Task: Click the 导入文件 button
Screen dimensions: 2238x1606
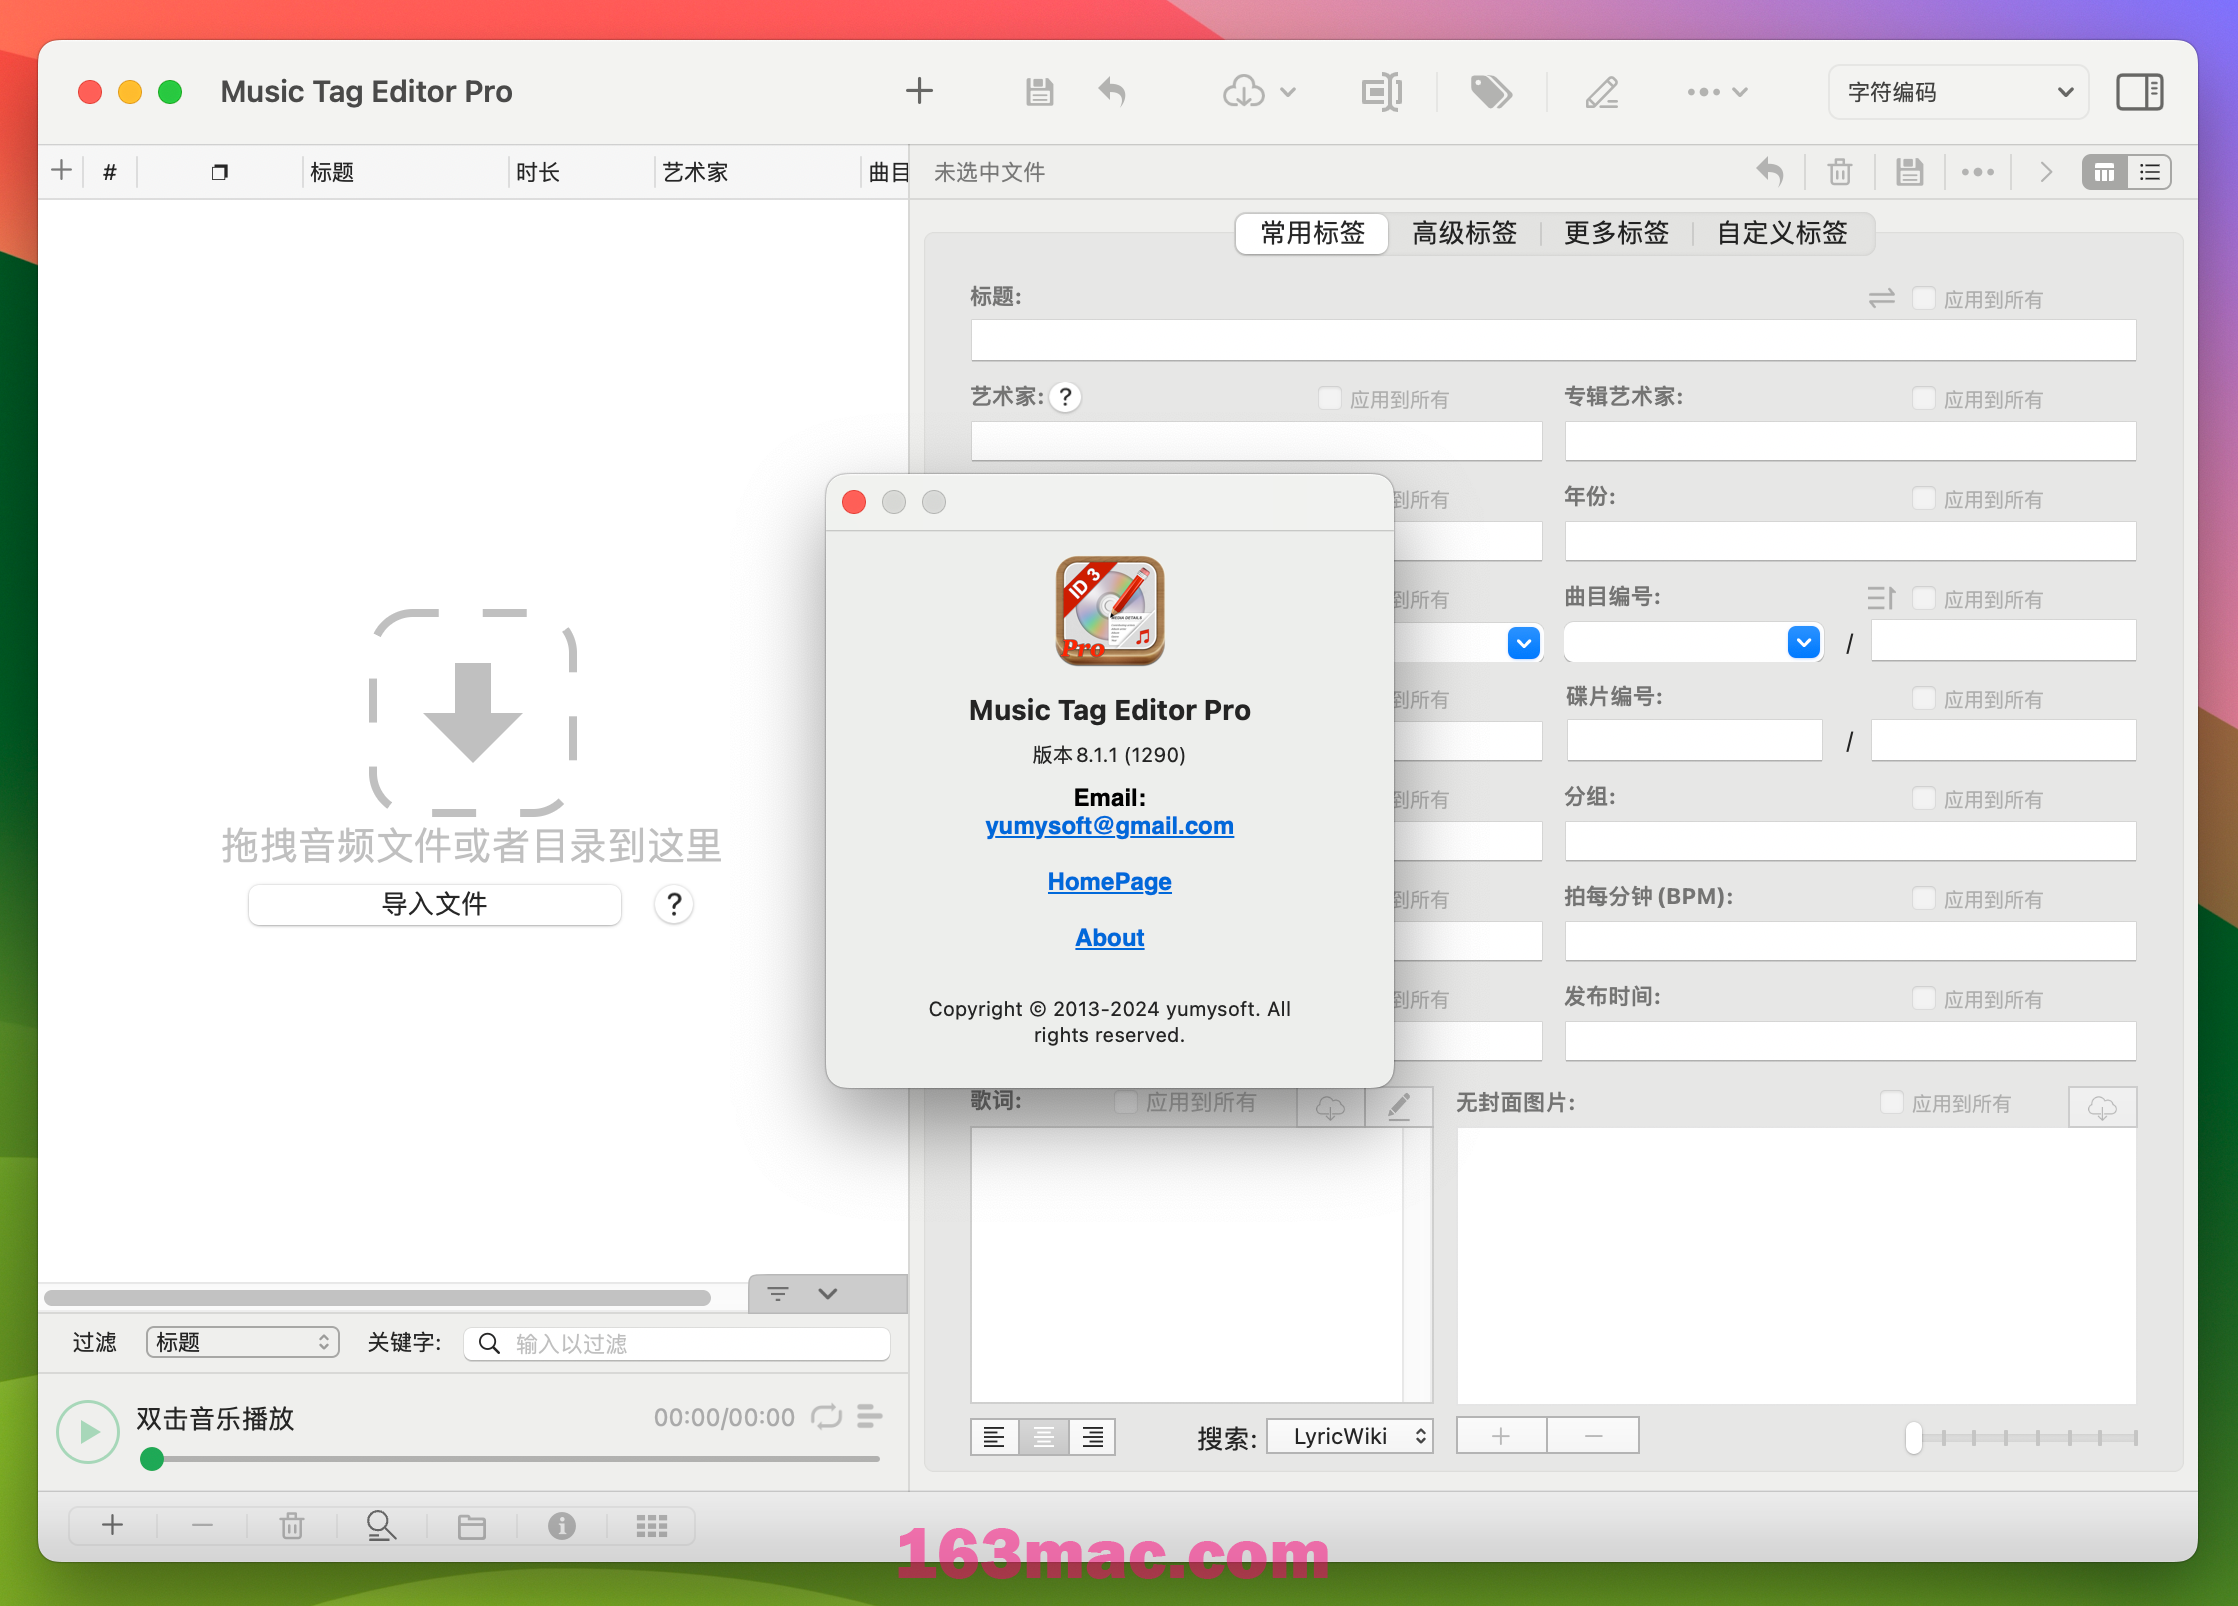Action: tap(434, 904)
